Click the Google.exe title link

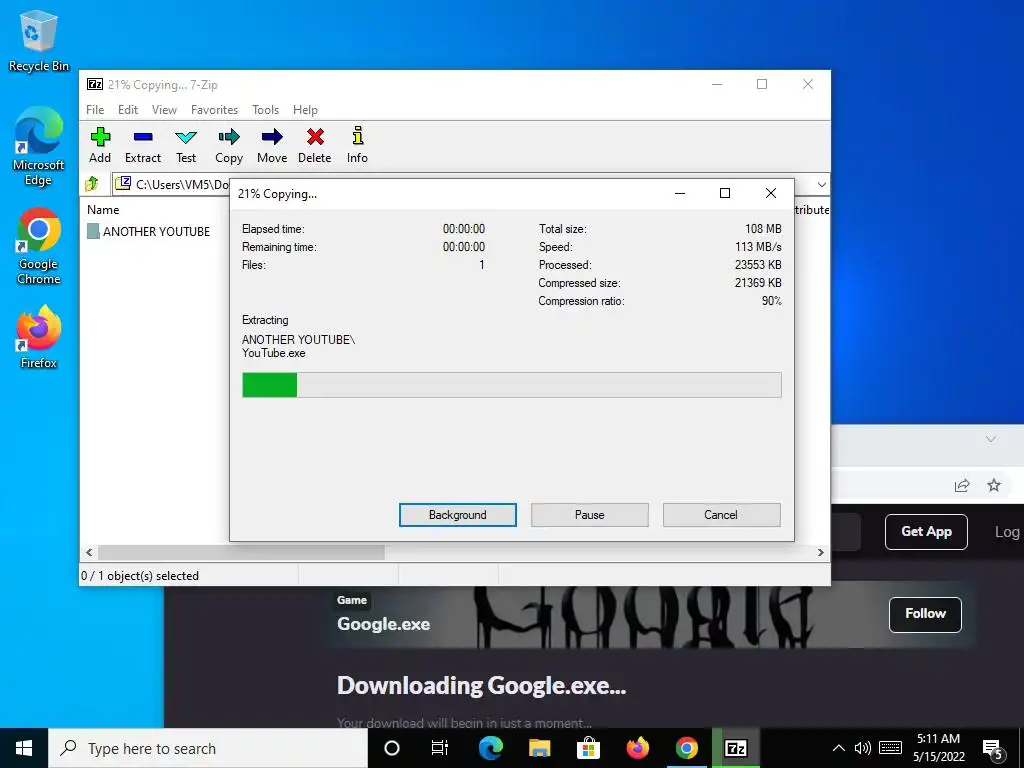pyautogui.click(x=383, y=624)
